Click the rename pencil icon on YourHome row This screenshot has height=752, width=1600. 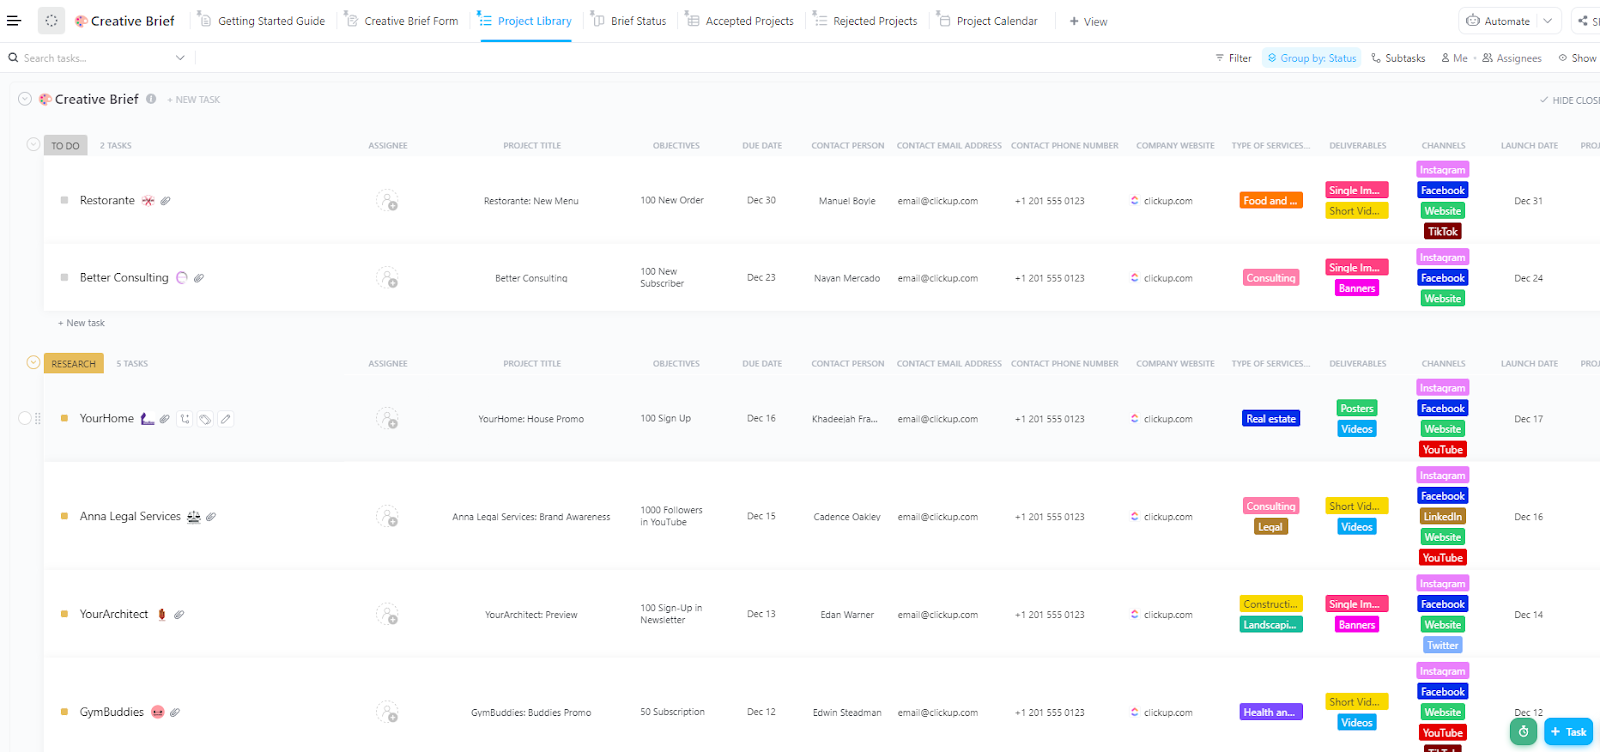click(226, 419)
